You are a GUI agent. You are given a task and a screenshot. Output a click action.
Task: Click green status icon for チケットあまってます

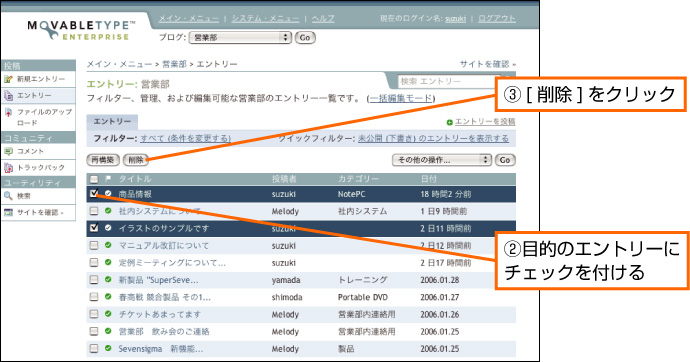(108, 314)
